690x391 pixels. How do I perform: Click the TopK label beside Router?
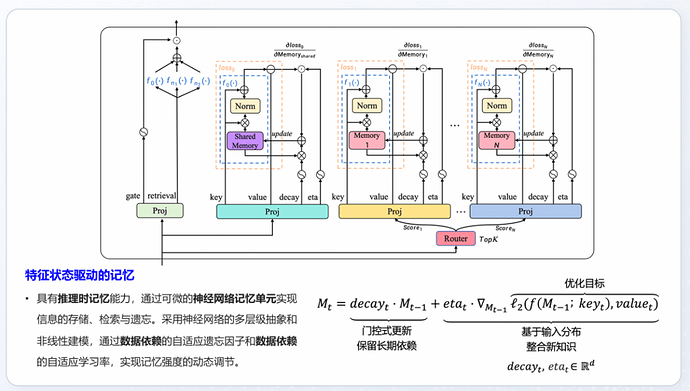point(488,239)
